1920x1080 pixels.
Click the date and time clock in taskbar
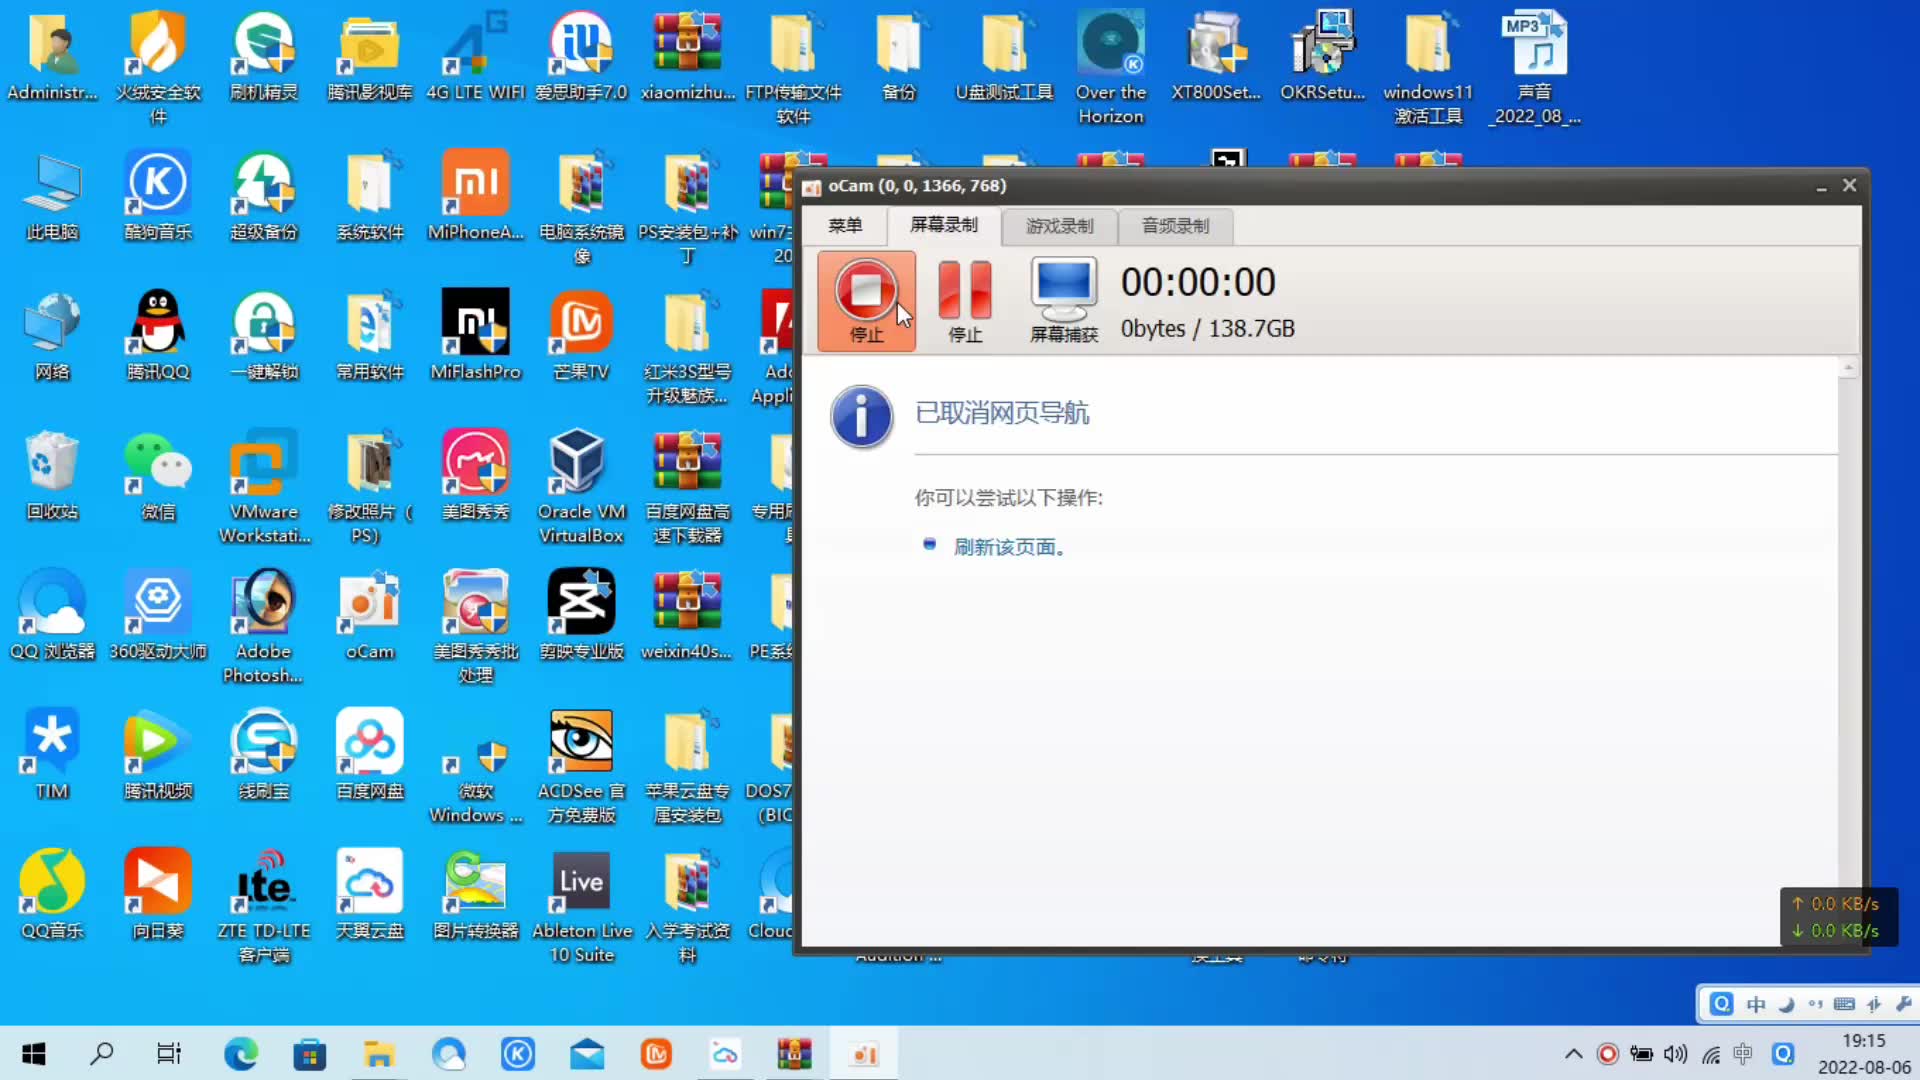(1863, 1053)
